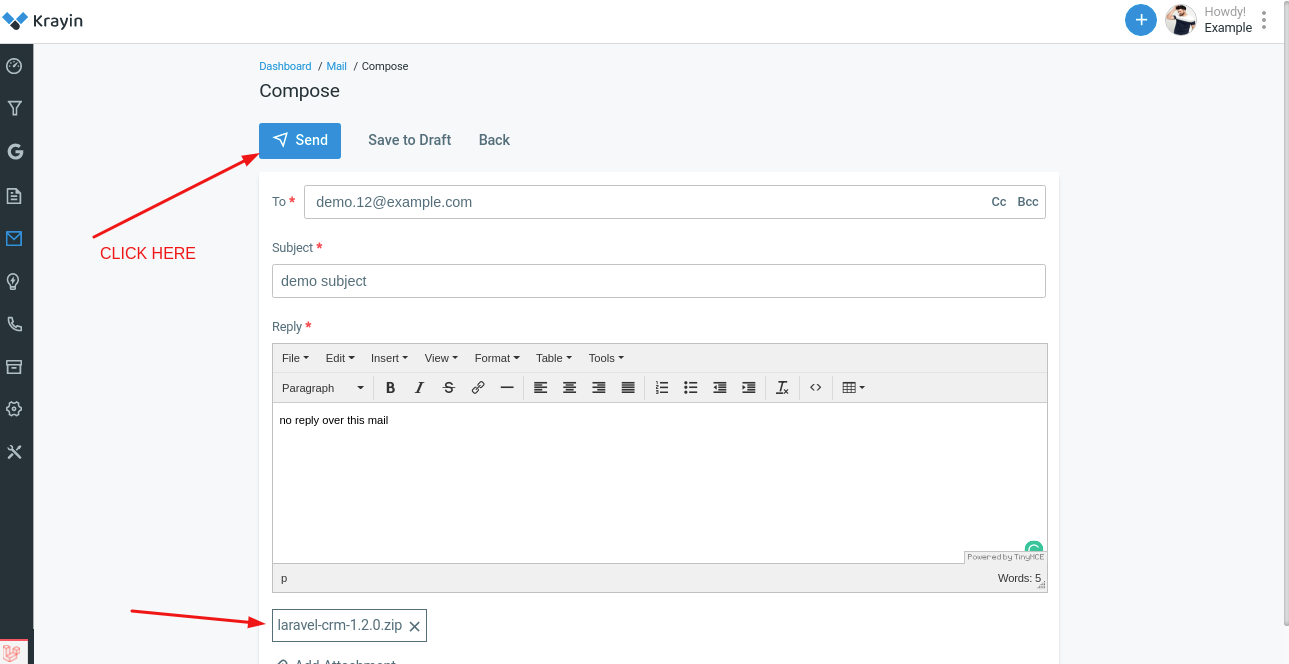Remove the laravel-crm-1.2.0.zip attachment
Viewport: 1289px width, 664px height.
point(415,626)
